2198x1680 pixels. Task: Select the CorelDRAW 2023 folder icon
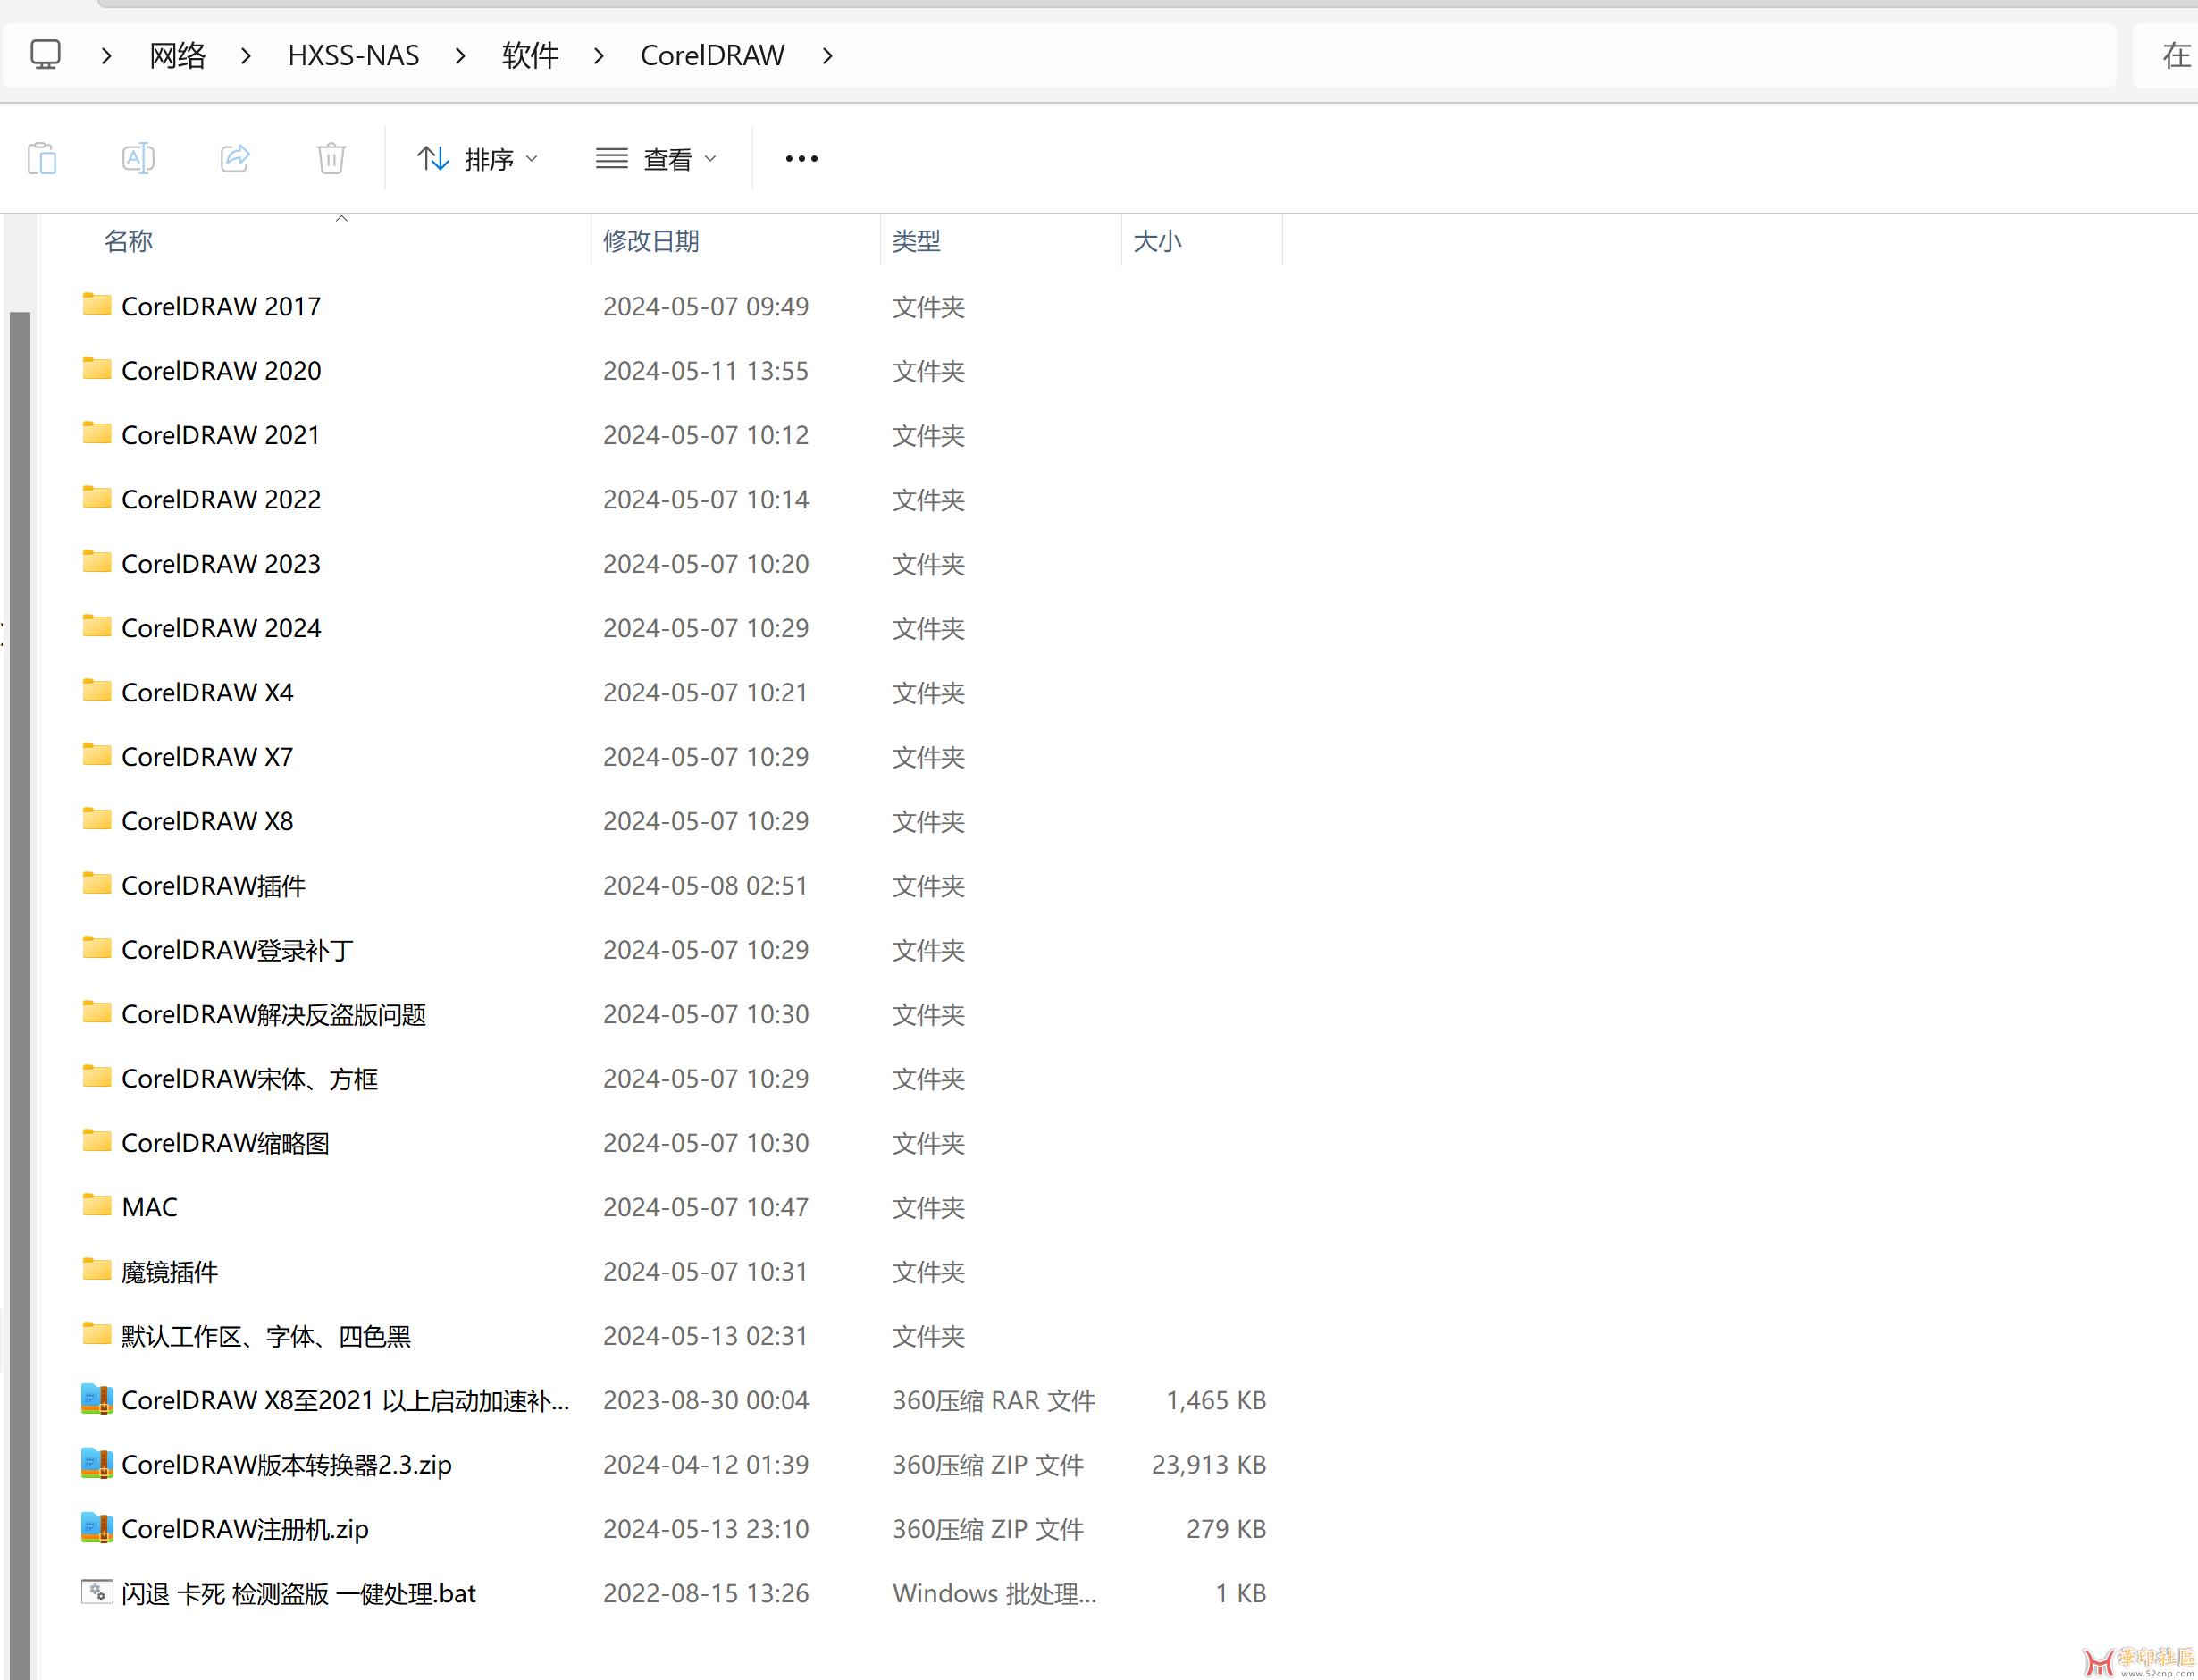(x=97, y=562)
